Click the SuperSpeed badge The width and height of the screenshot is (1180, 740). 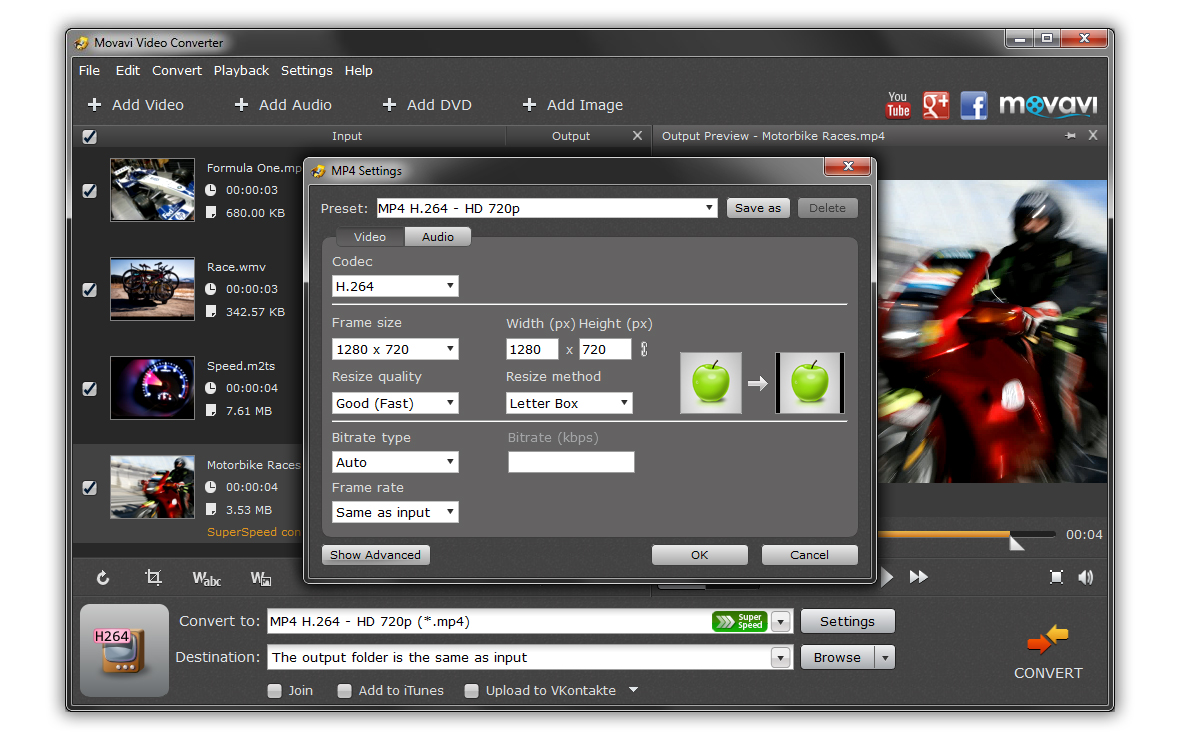coord(739,621)
